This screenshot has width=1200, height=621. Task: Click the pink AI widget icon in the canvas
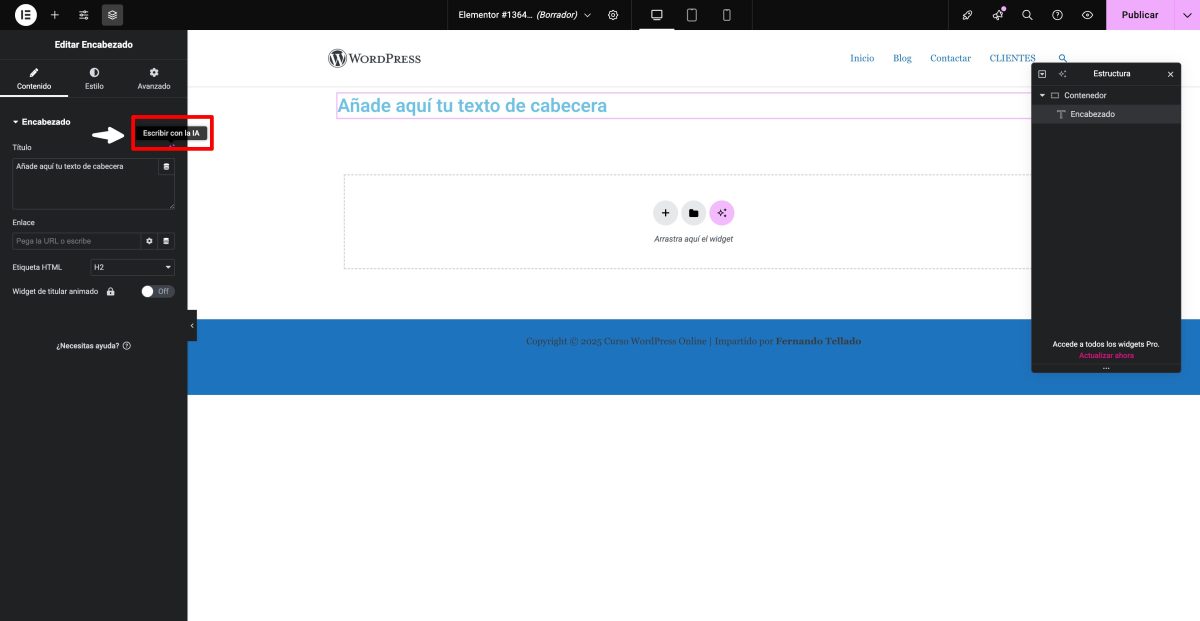(x=722, y=212)
